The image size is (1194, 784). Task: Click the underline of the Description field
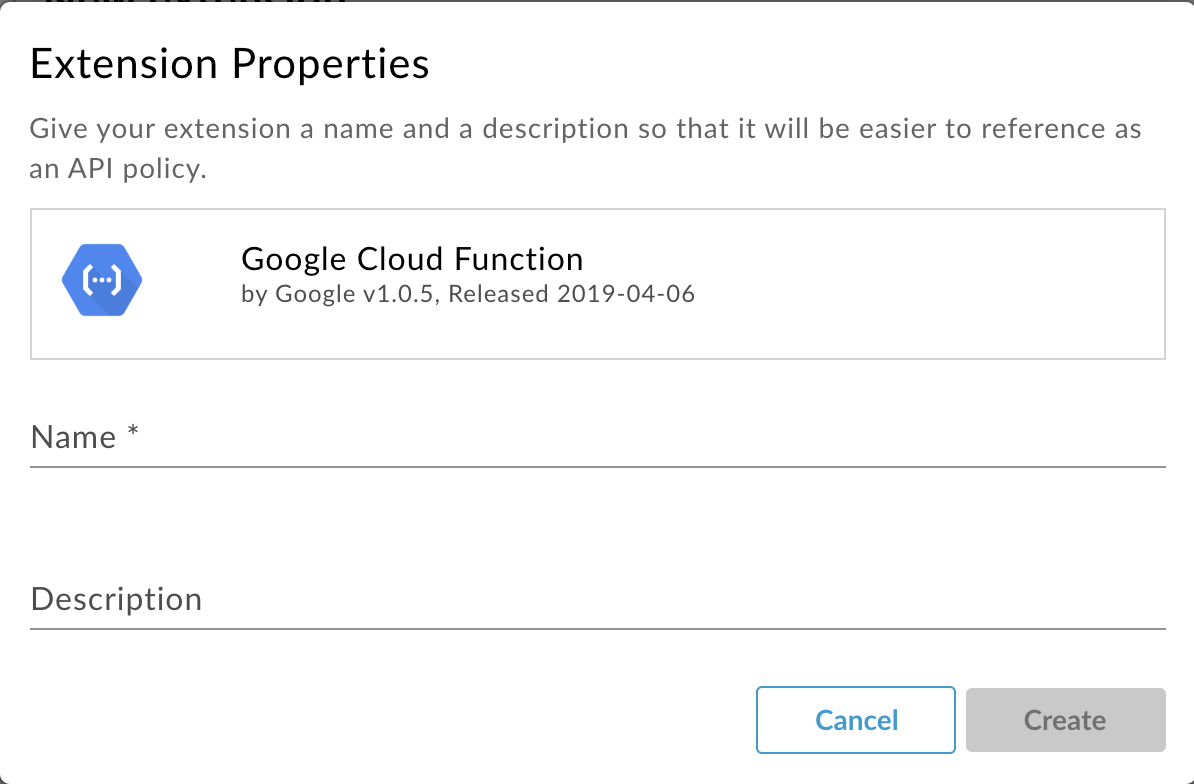598,628
